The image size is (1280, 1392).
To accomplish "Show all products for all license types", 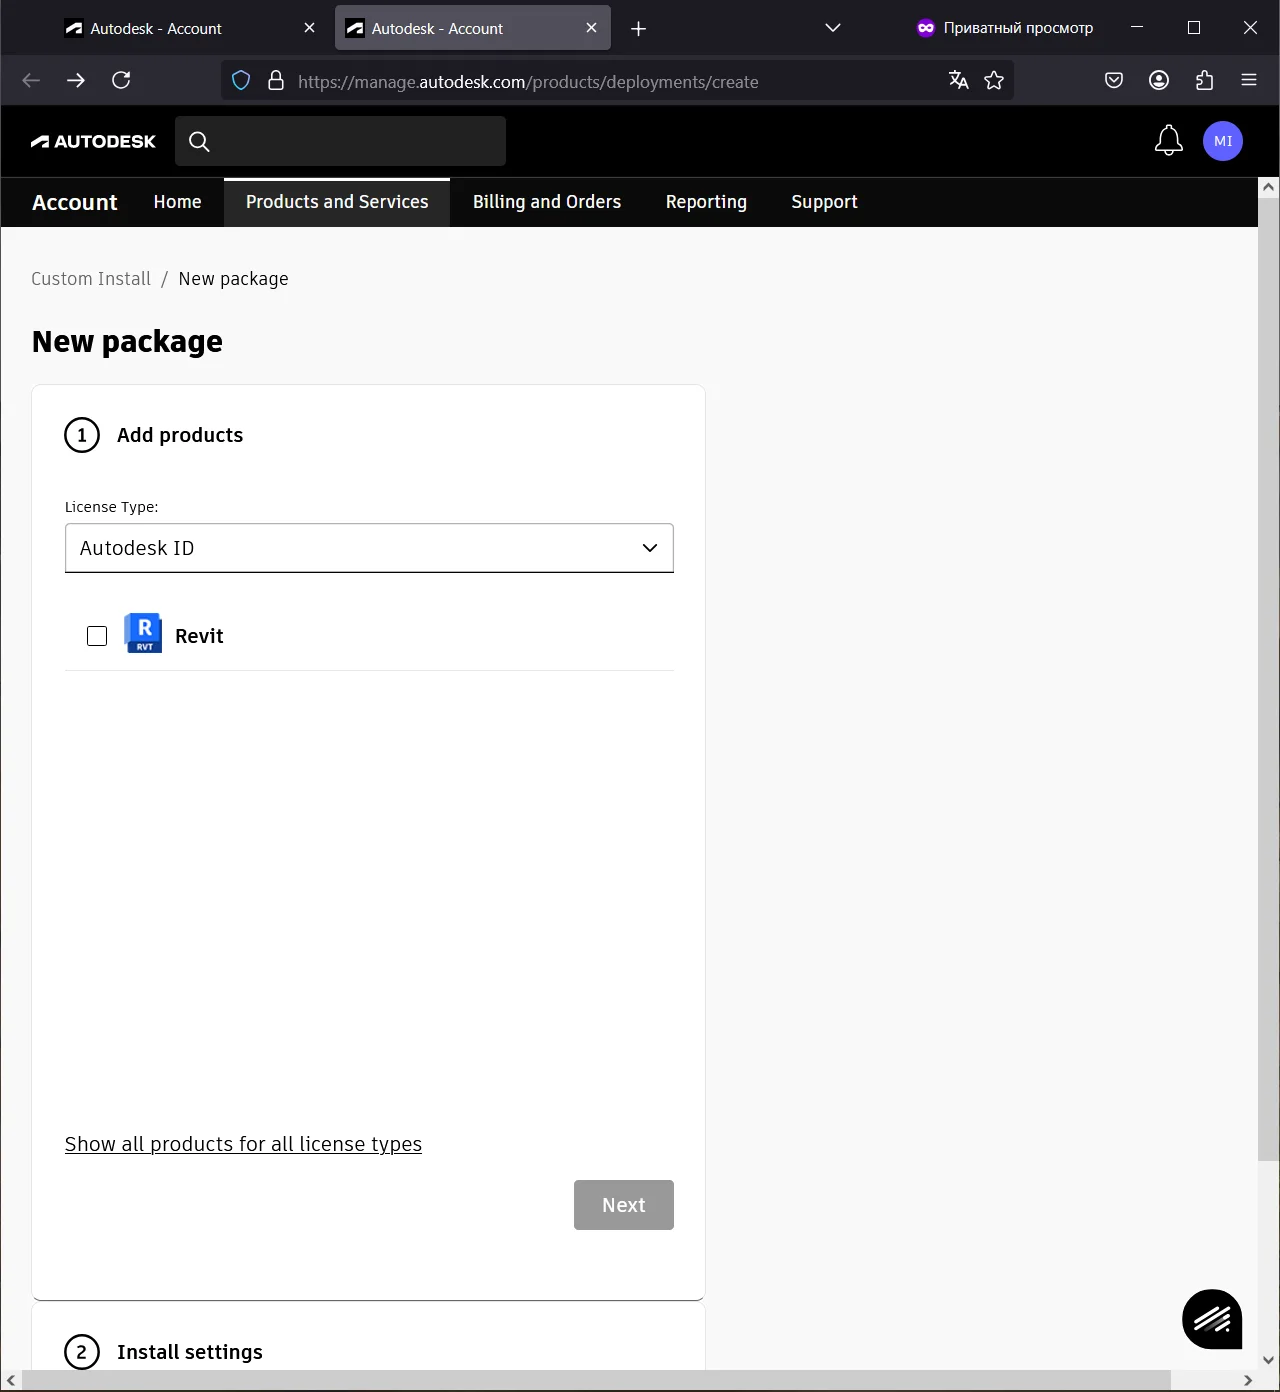I will coord(243,1144).
